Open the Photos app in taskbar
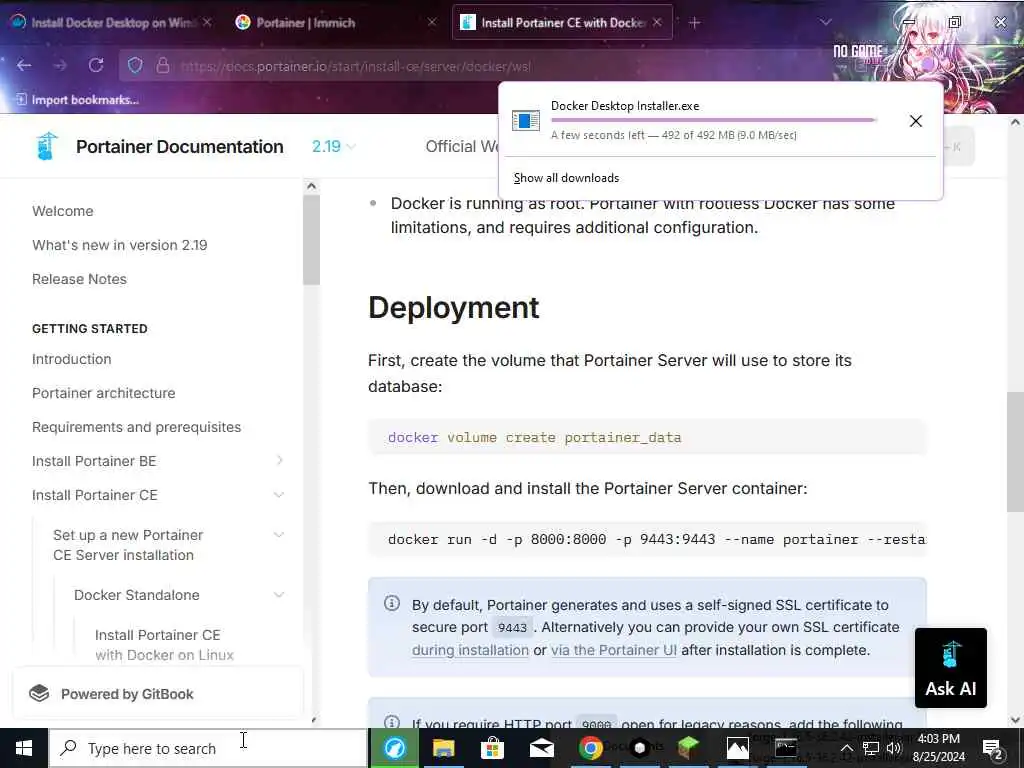Viewport: 1024px width, 768px height. (x=737, y=748)
